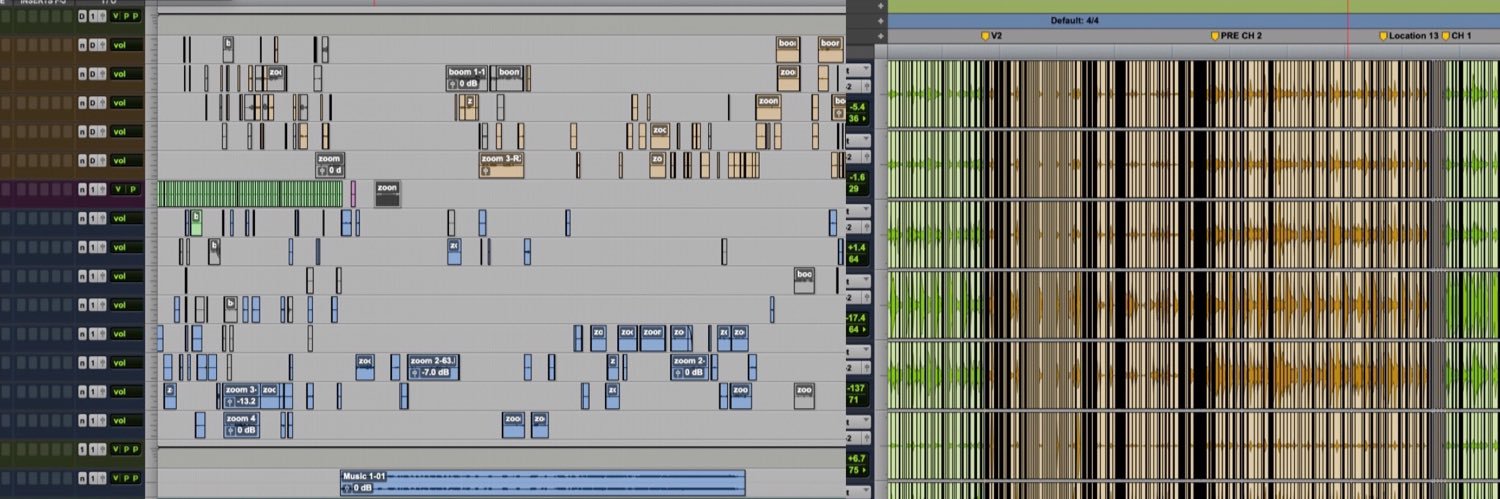Image resolution: width=1500 pixels, height=499 pixels.
Task: Open vol view selector on zoom 4 track
Action: click(126, 421)
